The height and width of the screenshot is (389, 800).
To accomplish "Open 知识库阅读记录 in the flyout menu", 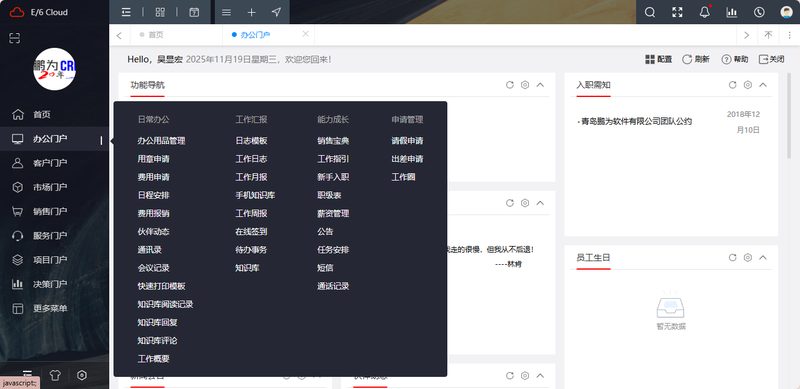I will (165, 304).
